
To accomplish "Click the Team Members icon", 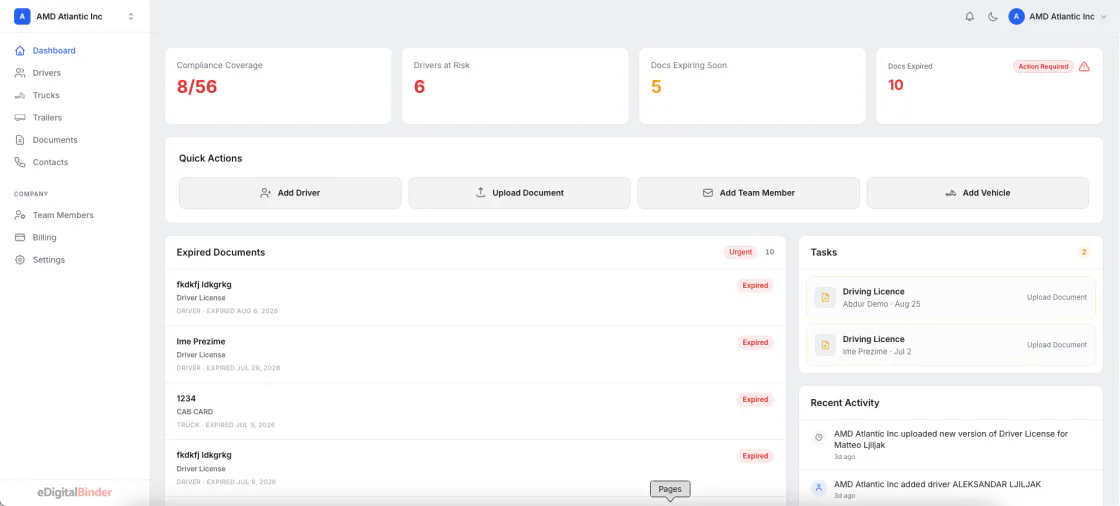I will (20, 215).
